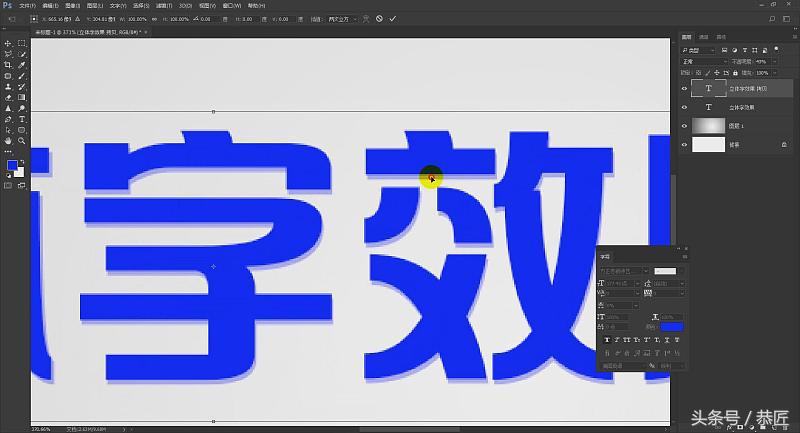Image resolution: width=800 pixels, height=433 pixels.
Task: Open the Layer menu
Action: (94, 6)
